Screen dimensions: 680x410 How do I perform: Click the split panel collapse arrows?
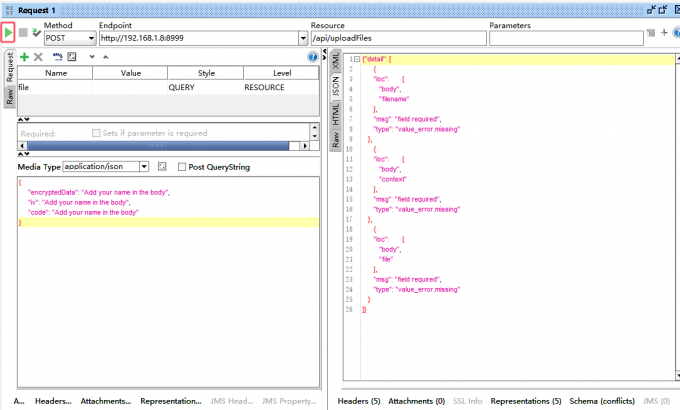(324, 55)
